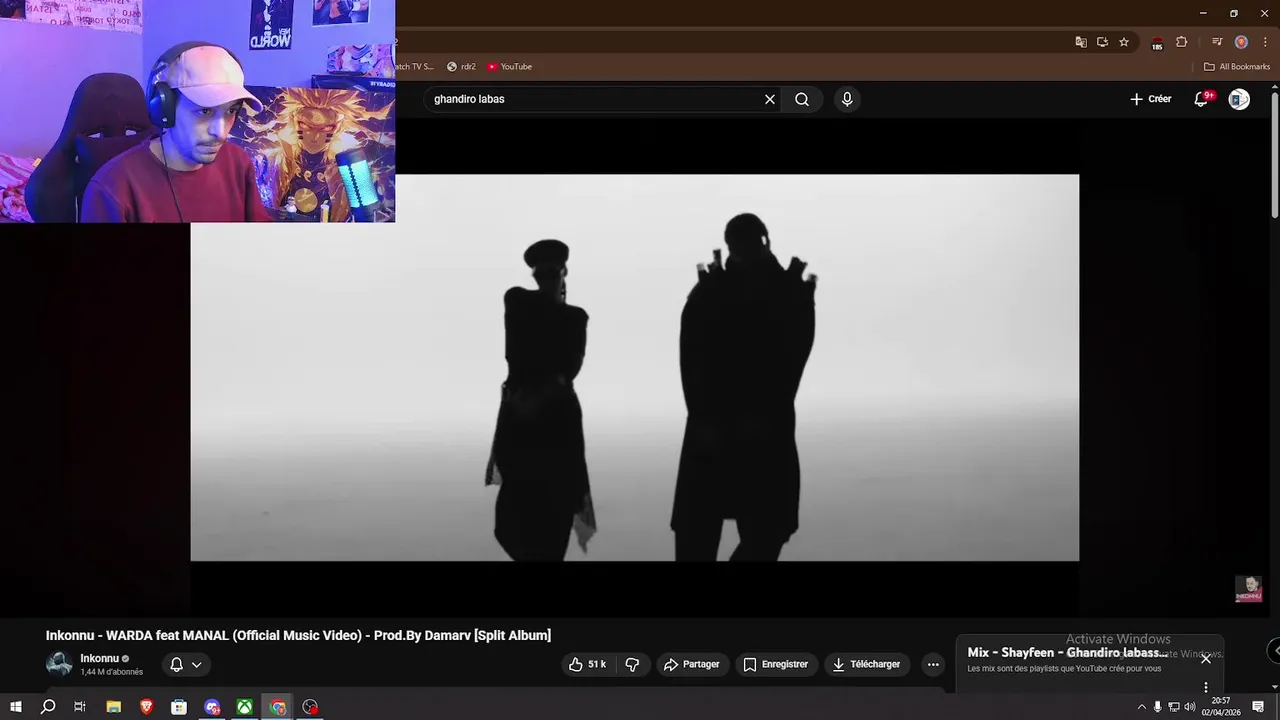Screen dimensions: 1280x720
Task: Open the Windows Start menu
Action: click(x=16, y=707)
